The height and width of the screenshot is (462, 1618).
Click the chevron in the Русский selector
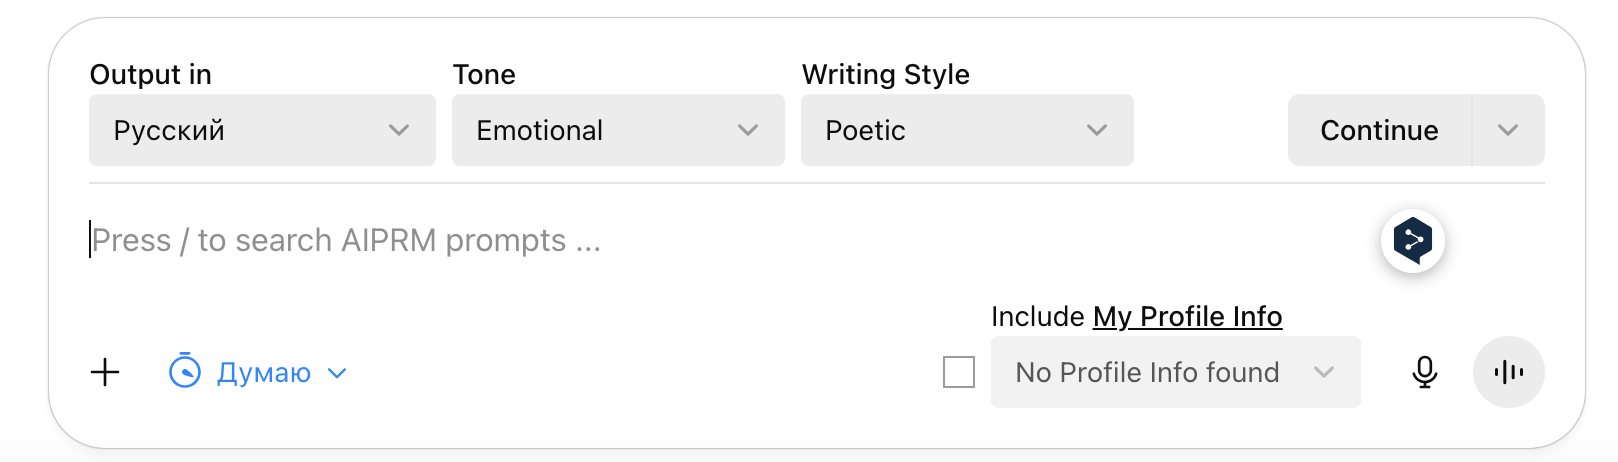[x=399, y=130]
